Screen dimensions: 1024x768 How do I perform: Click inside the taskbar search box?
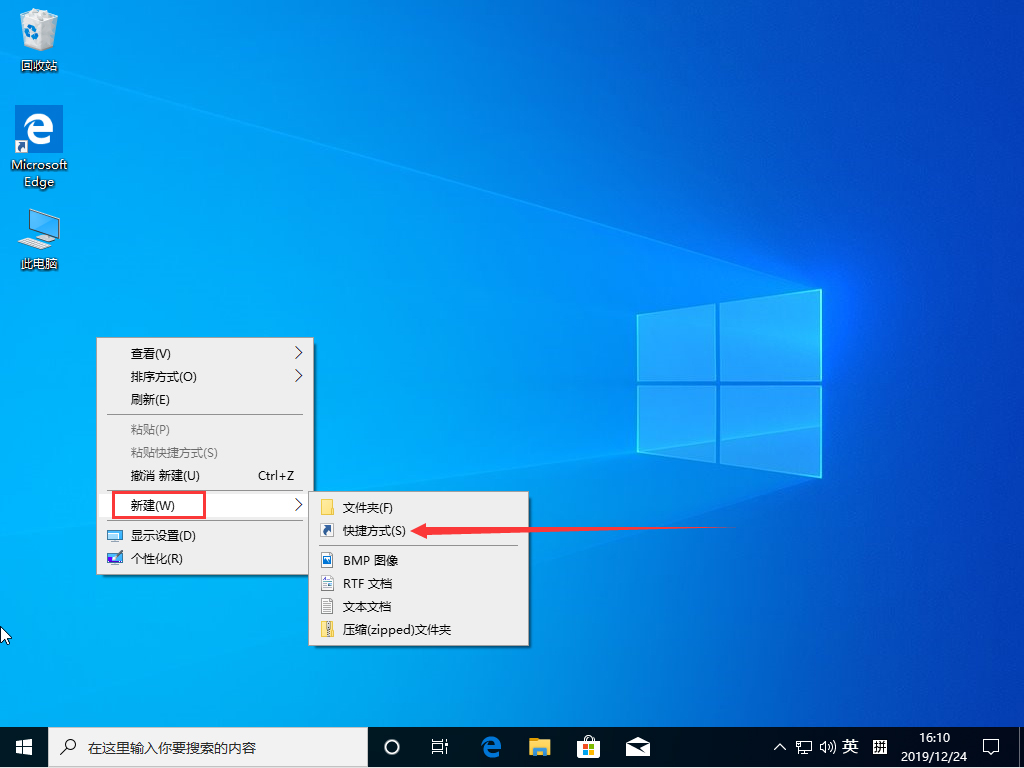click(x=200, y=747)
